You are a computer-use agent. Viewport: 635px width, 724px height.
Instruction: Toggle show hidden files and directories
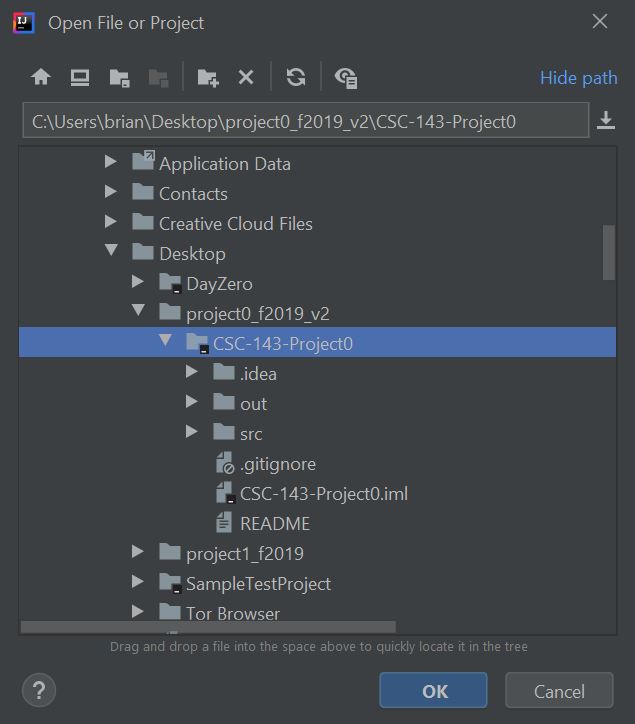coord(346,78)
